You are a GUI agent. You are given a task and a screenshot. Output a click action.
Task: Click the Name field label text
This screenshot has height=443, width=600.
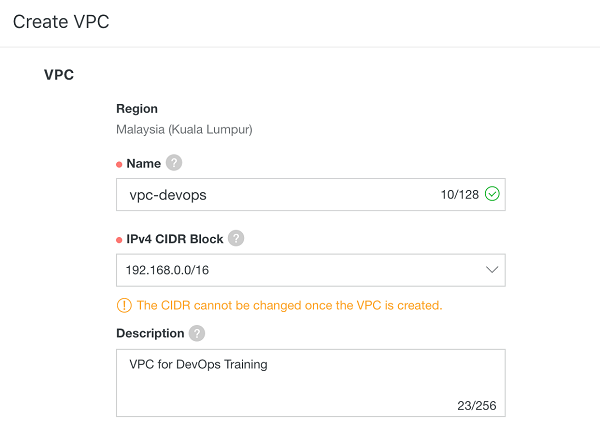(x=142, y=163)
